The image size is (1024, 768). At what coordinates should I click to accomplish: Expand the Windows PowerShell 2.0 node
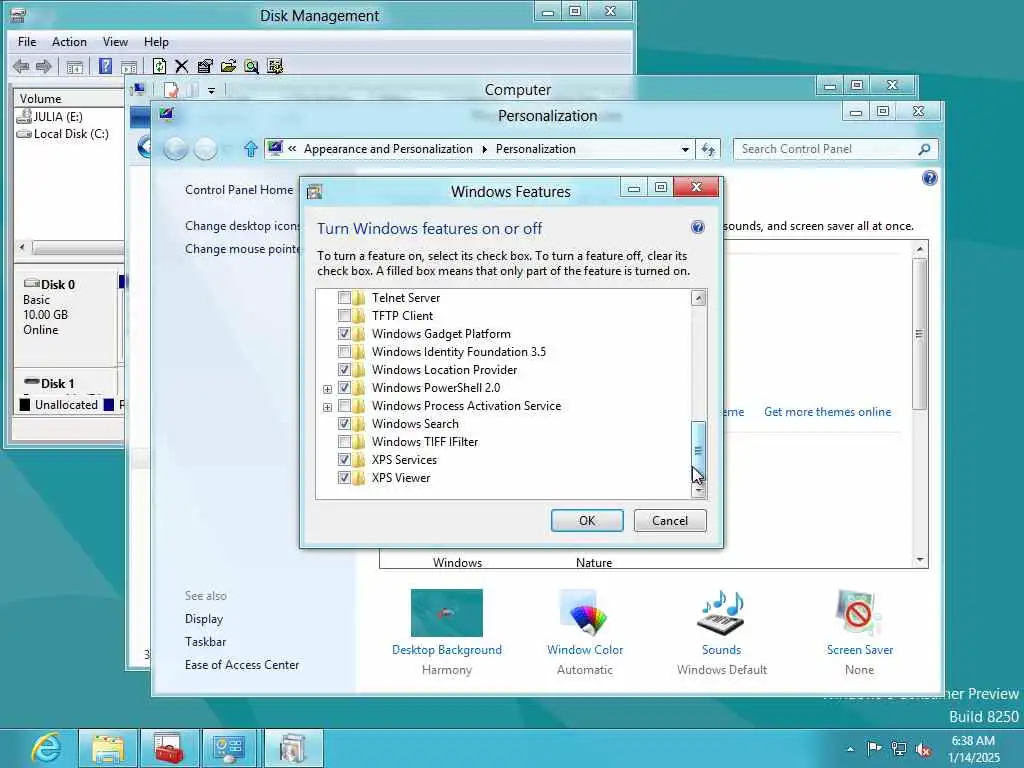tap(327, 389)
